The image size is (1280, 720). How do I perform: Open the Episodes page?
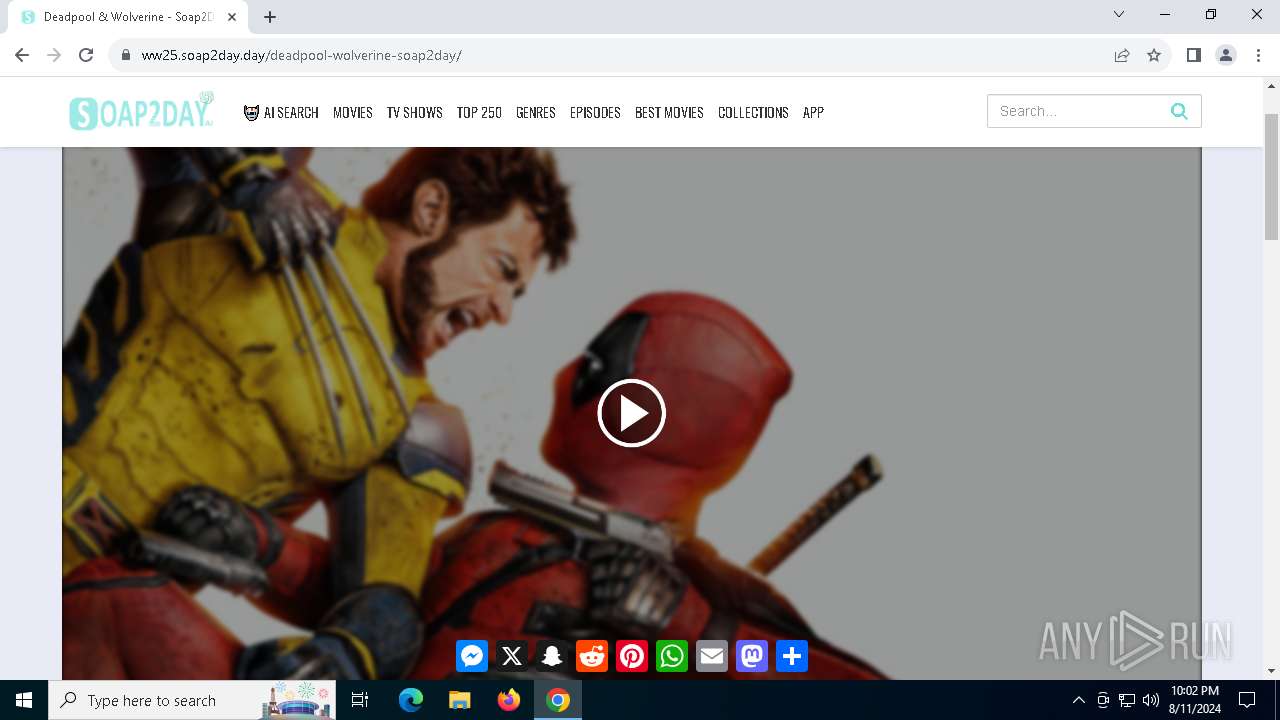pos(595,112)
